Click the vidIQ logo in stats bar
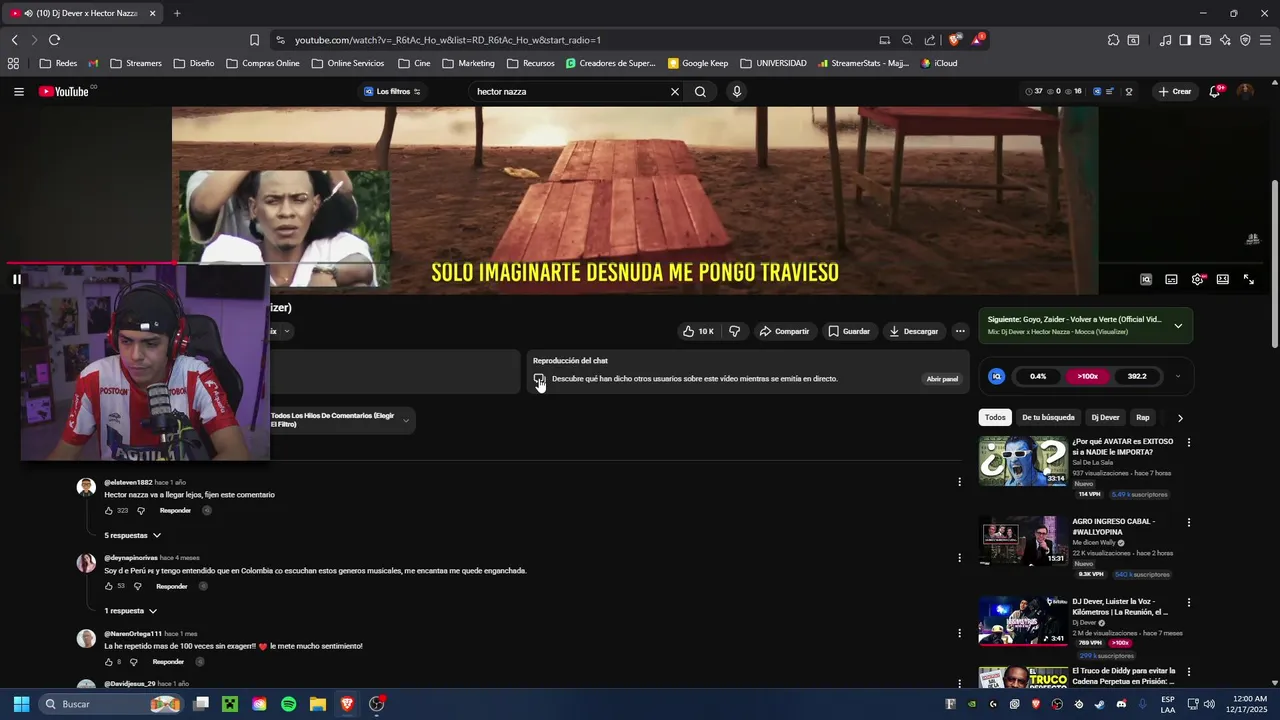The height and width of the screenshot is (720, 1280). [x=996, y=376]
